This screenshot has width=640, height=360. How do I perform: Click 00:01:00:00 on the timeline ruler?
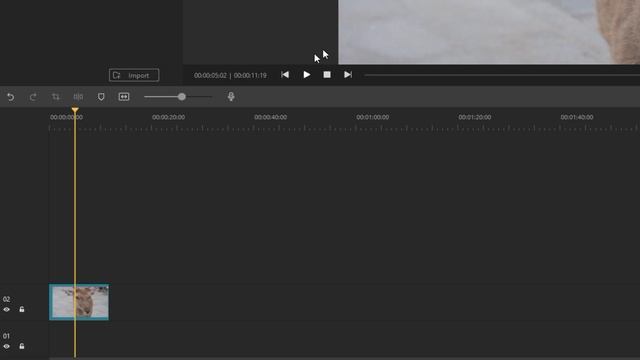pyautogui.click(x=373, y=117)
